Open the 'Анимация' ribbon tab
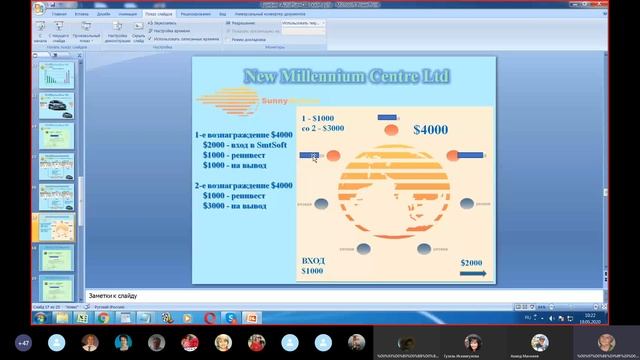This screenshot has width=640, height=360. (127, 14)
